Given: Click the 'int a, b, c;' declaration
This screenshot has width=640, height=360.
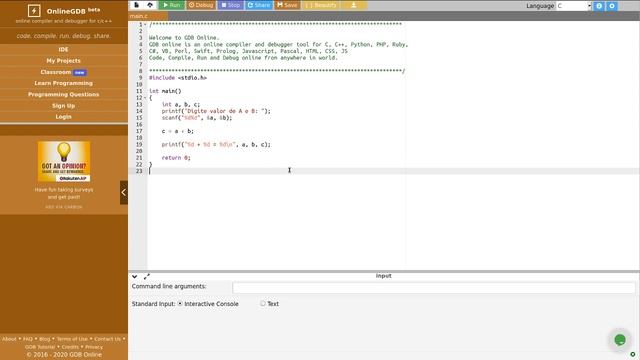Looking at the screenshot, I should [181, 104].
